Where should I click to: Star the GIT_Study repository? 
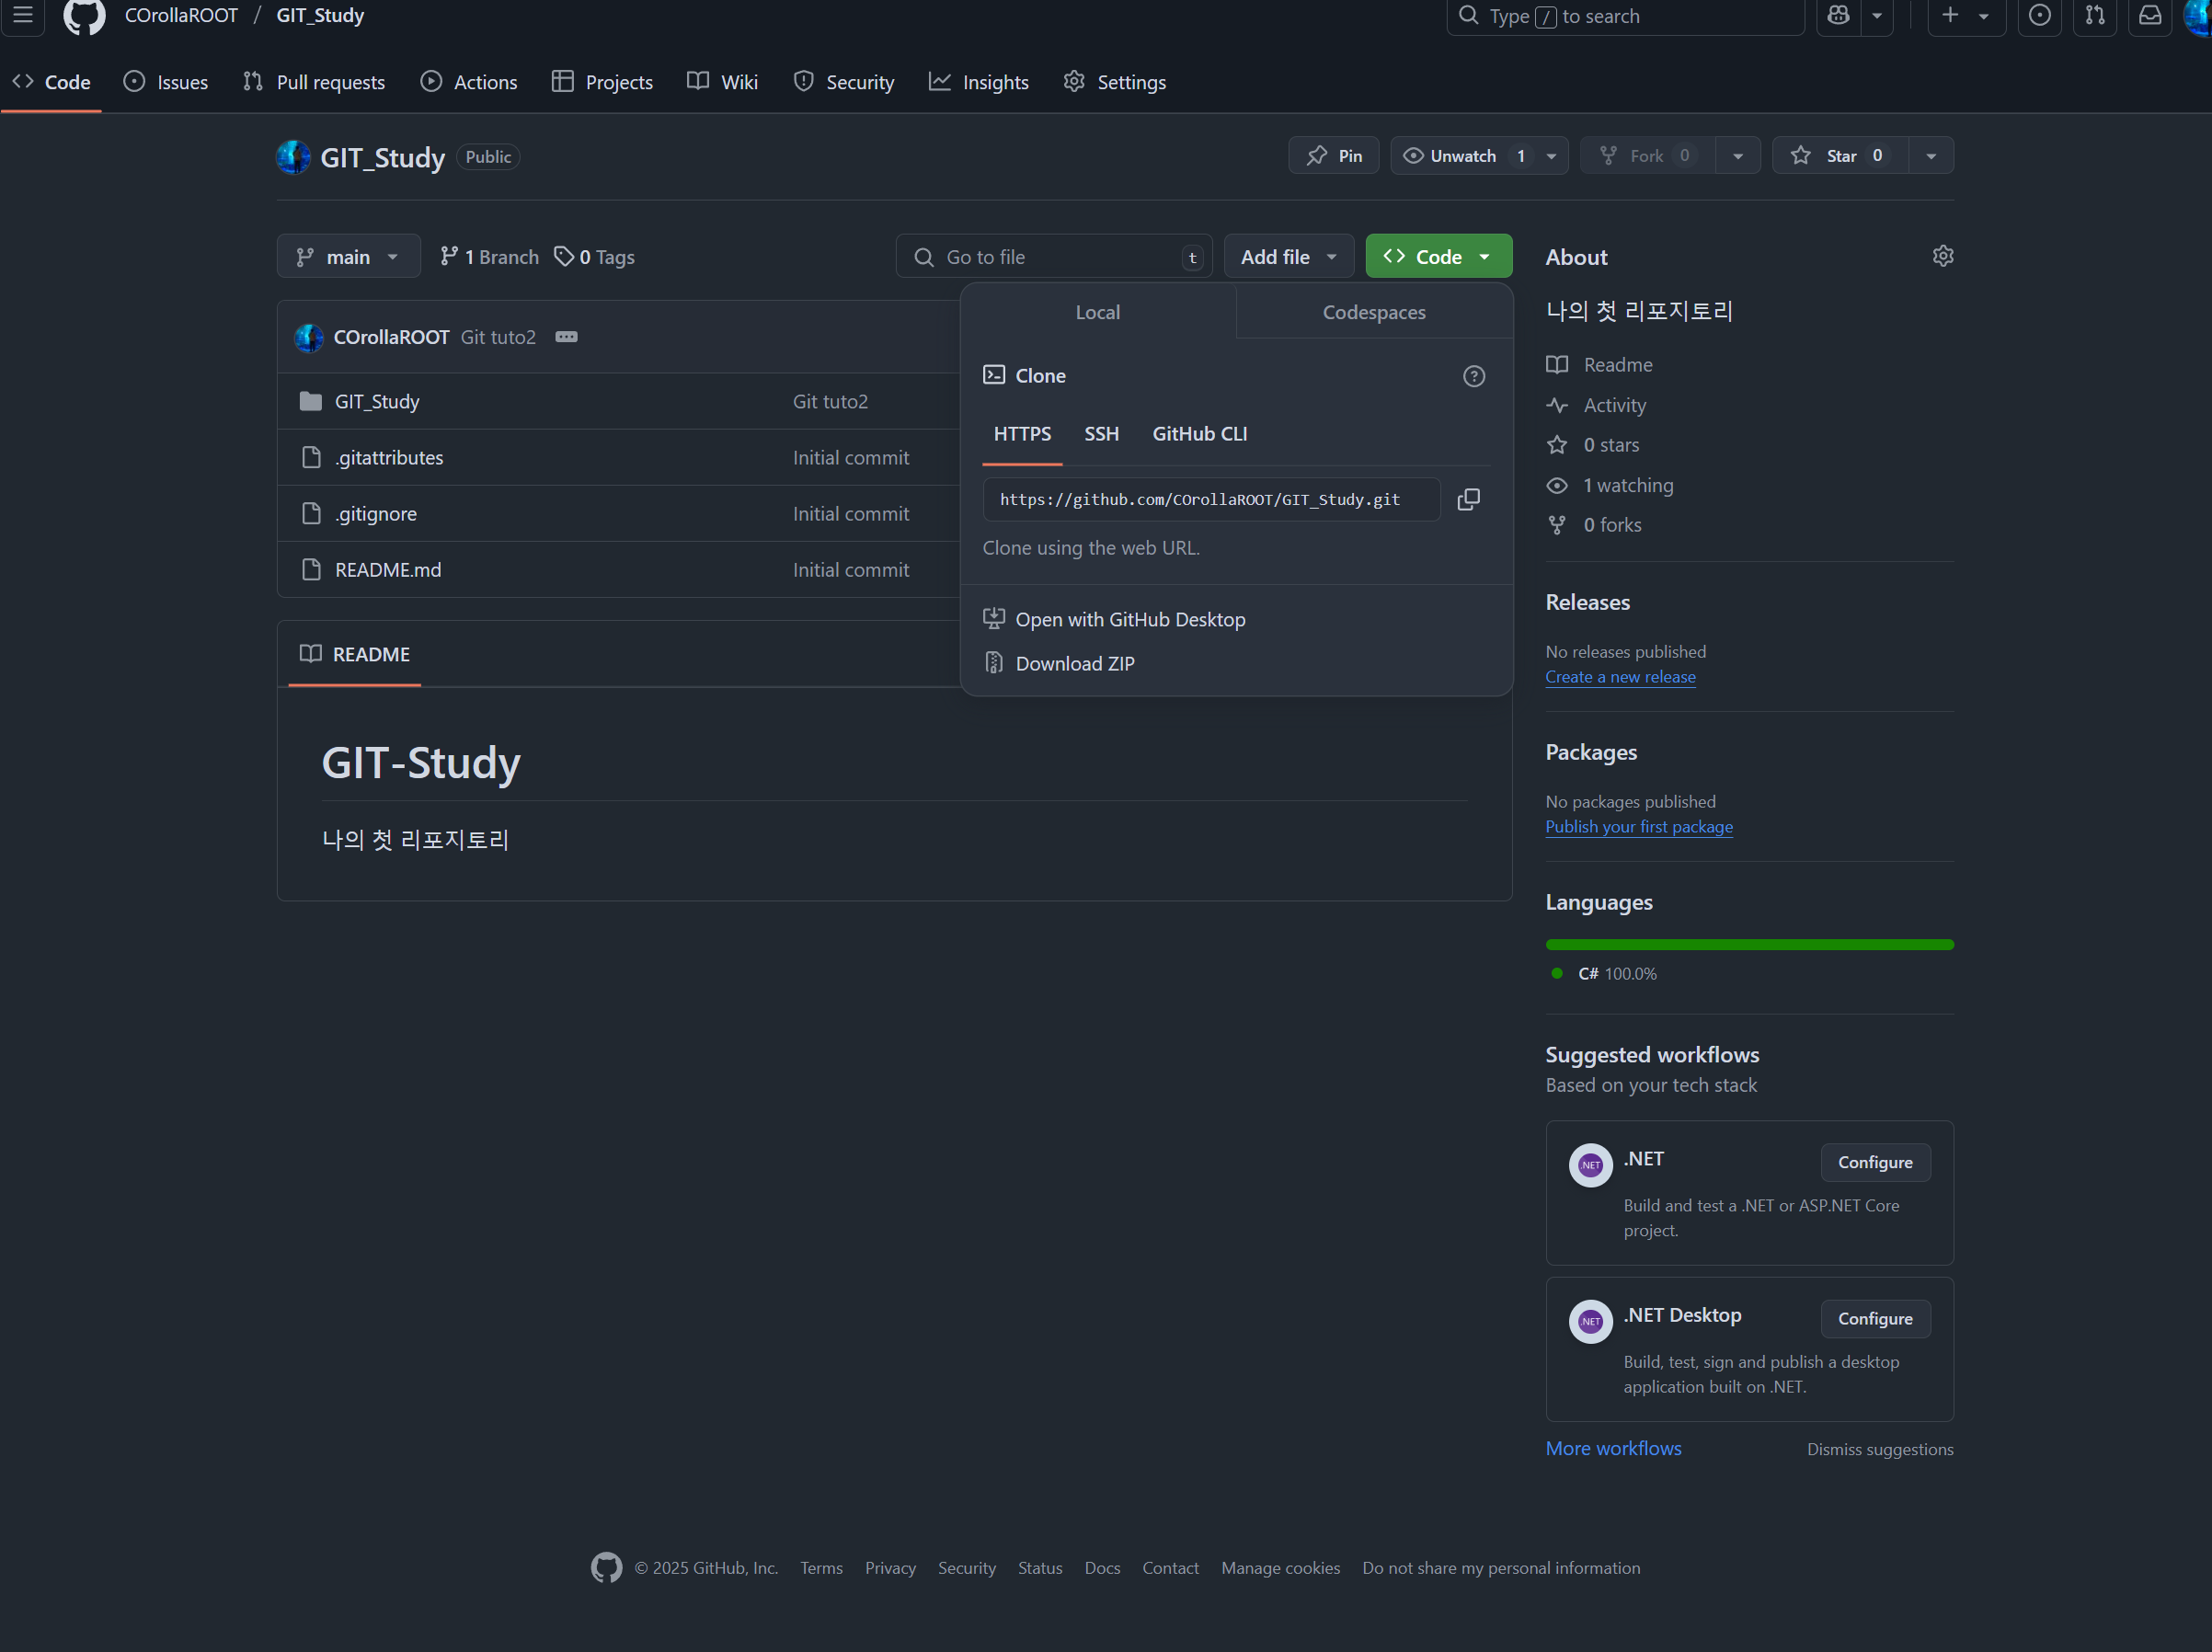1839,156
